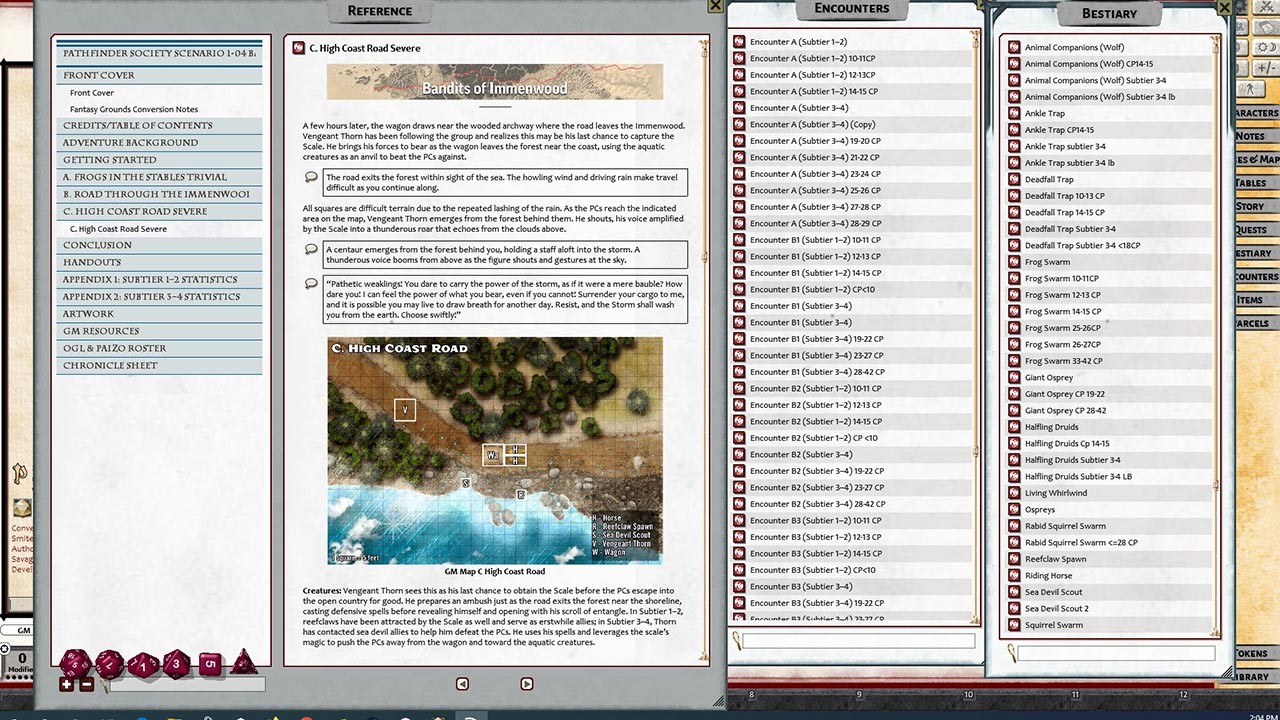Roll the d6 die from the dice bar
The height and width of the screenshot is (720, 1280).
(x=212, y=662)
